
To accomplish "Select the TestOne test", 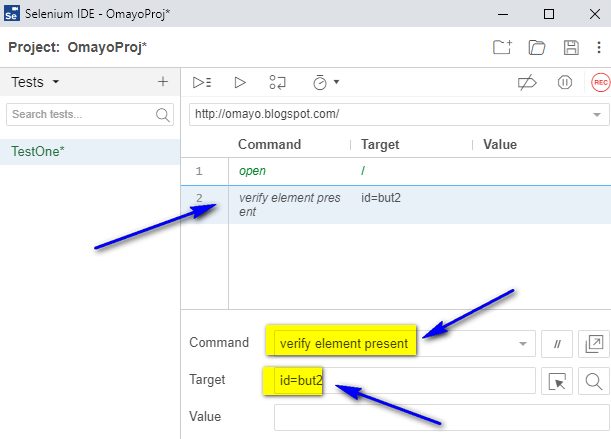I will point(90,152).
